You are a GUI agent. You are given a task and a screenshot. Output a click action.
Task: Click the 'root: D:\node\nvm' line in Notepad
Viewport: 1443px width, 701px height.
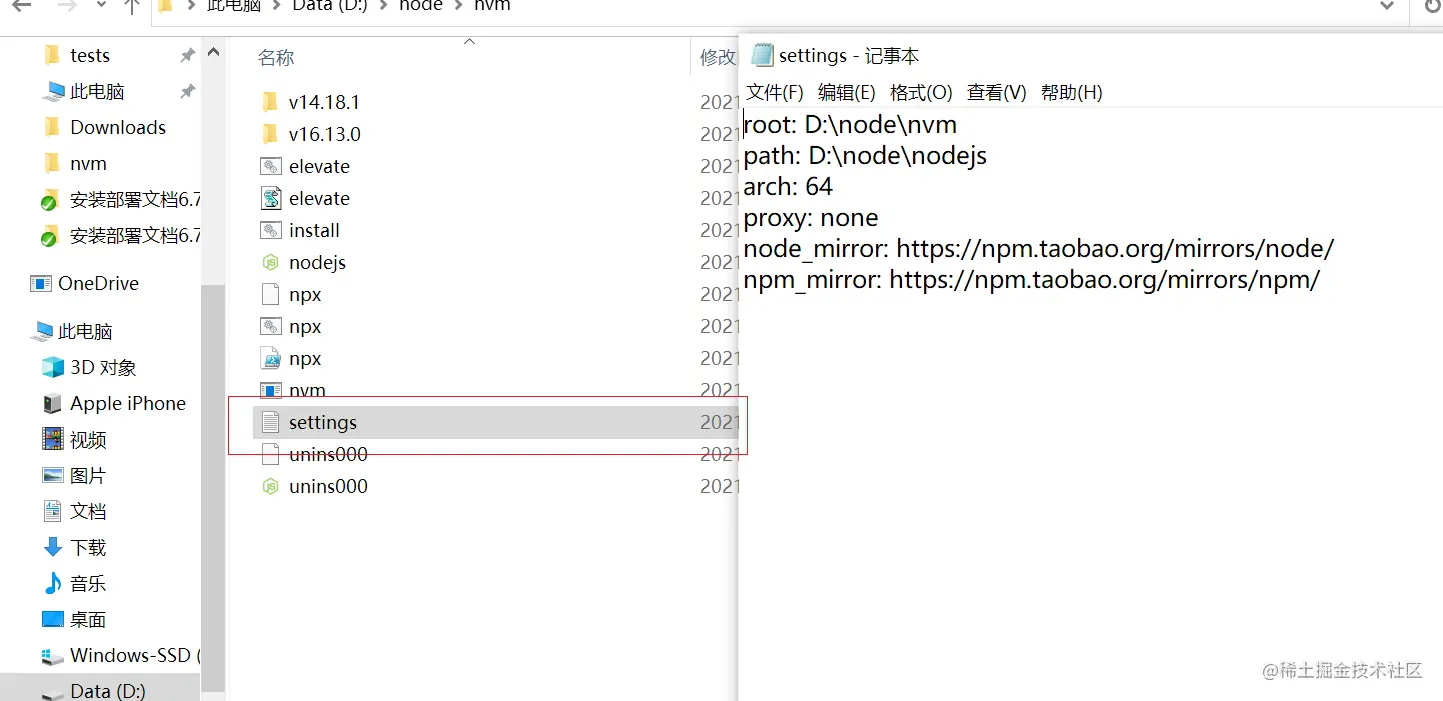[850, 125]
